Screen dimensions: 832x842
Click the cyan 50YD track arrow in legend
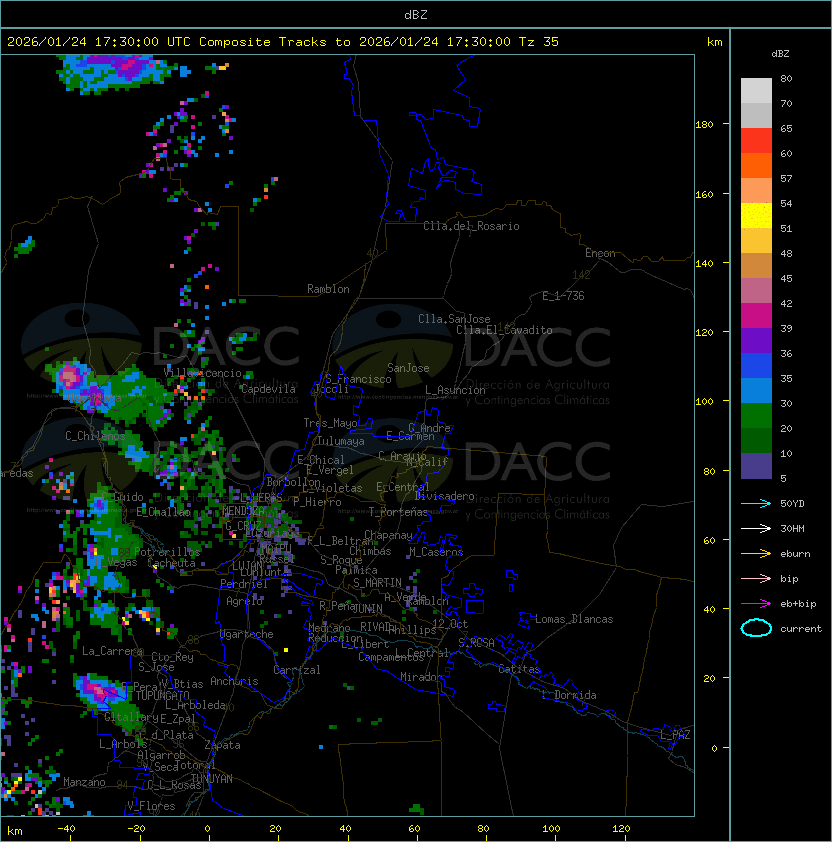[x=756, y=503]
